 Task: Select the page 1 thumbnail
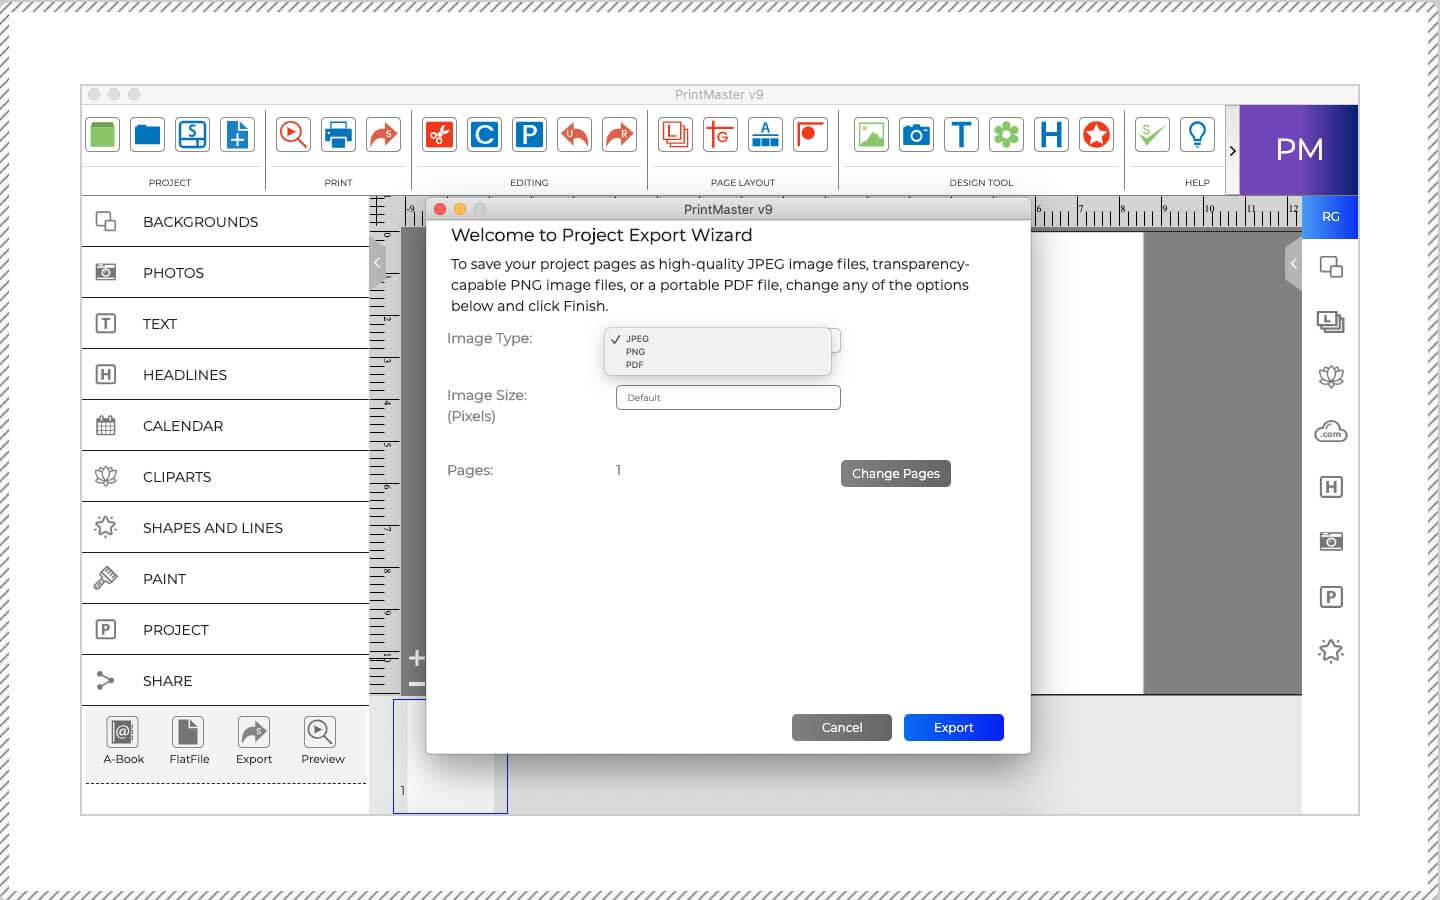point(450,756)
